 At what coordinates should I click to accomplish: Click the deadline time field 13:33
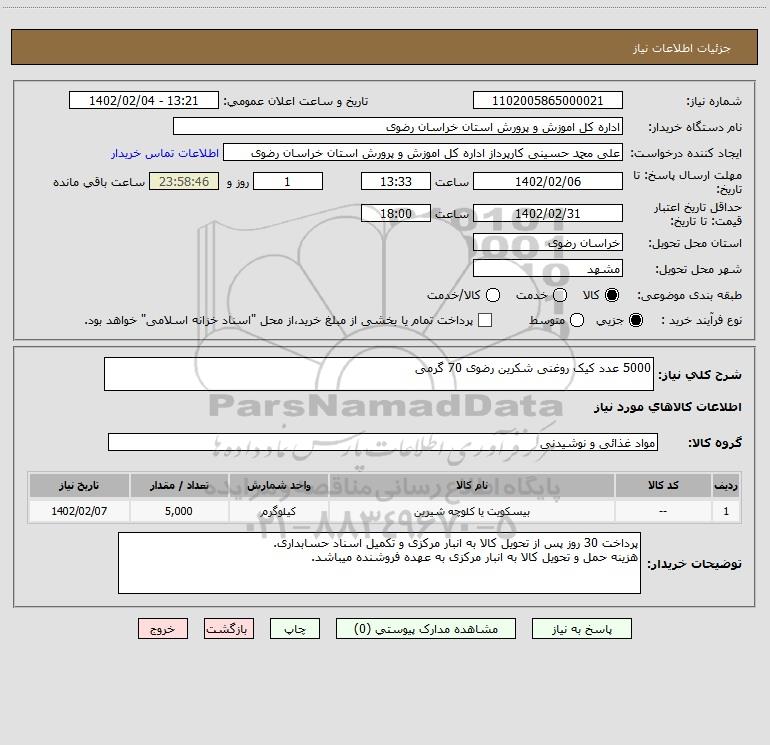tap(396, 181)
